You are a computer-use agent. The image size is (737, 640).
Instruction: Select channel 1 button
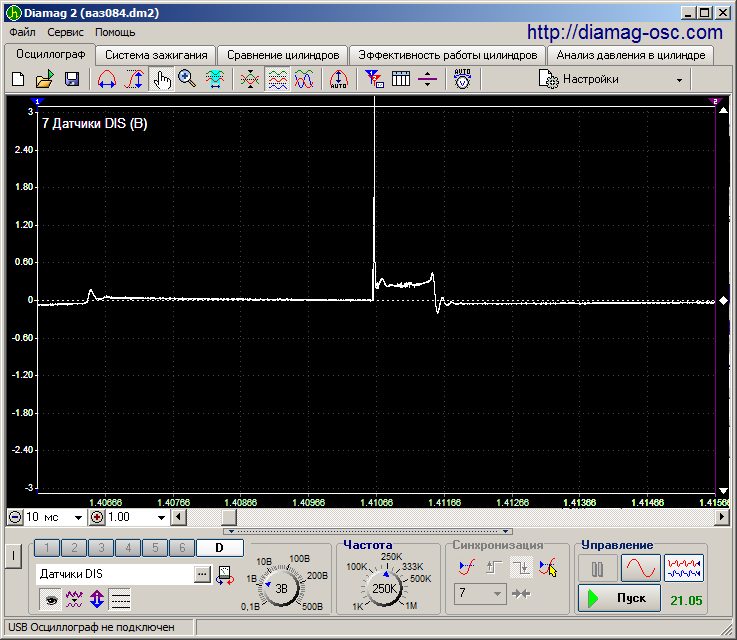pyautogui.click(x=47, y=548)
